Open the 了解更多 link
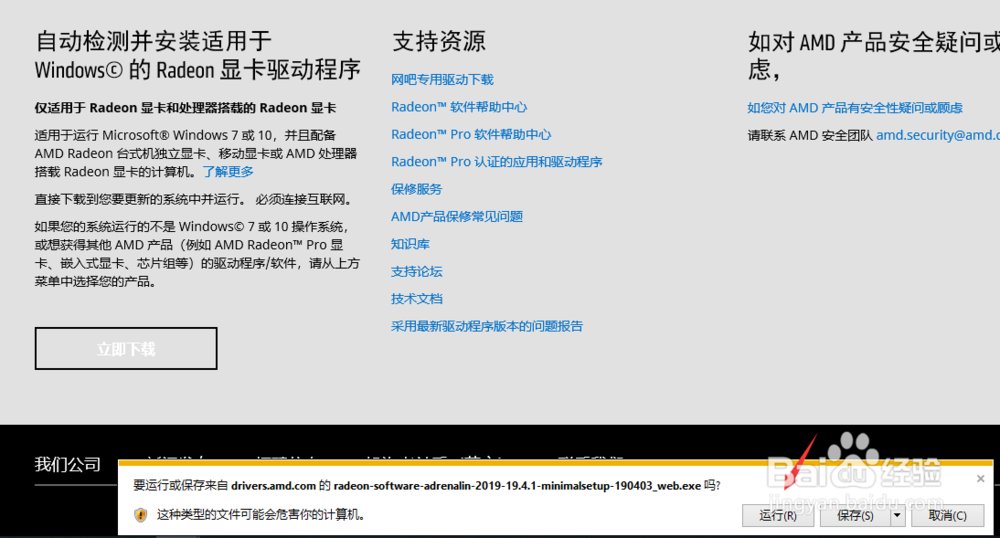Screen dimensions: 1000x538 228,171
